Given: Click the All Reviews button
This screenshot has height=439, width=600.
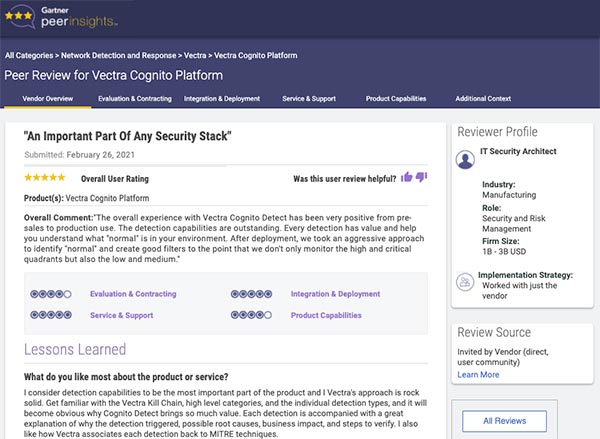Looking at the screenshot, I should tap(504, 421).
